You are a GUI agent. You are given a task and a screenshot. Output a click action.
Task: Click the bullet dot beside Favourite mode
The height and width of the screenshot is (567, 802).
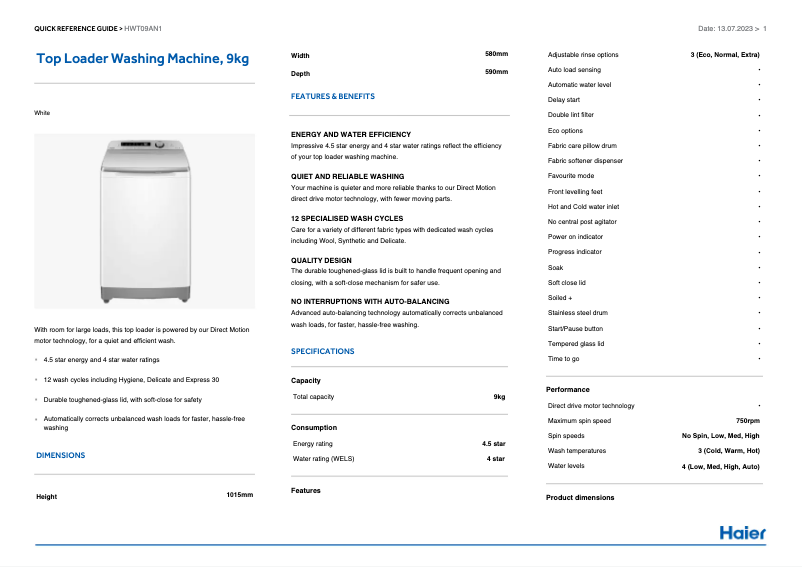[x=759, y=176]
